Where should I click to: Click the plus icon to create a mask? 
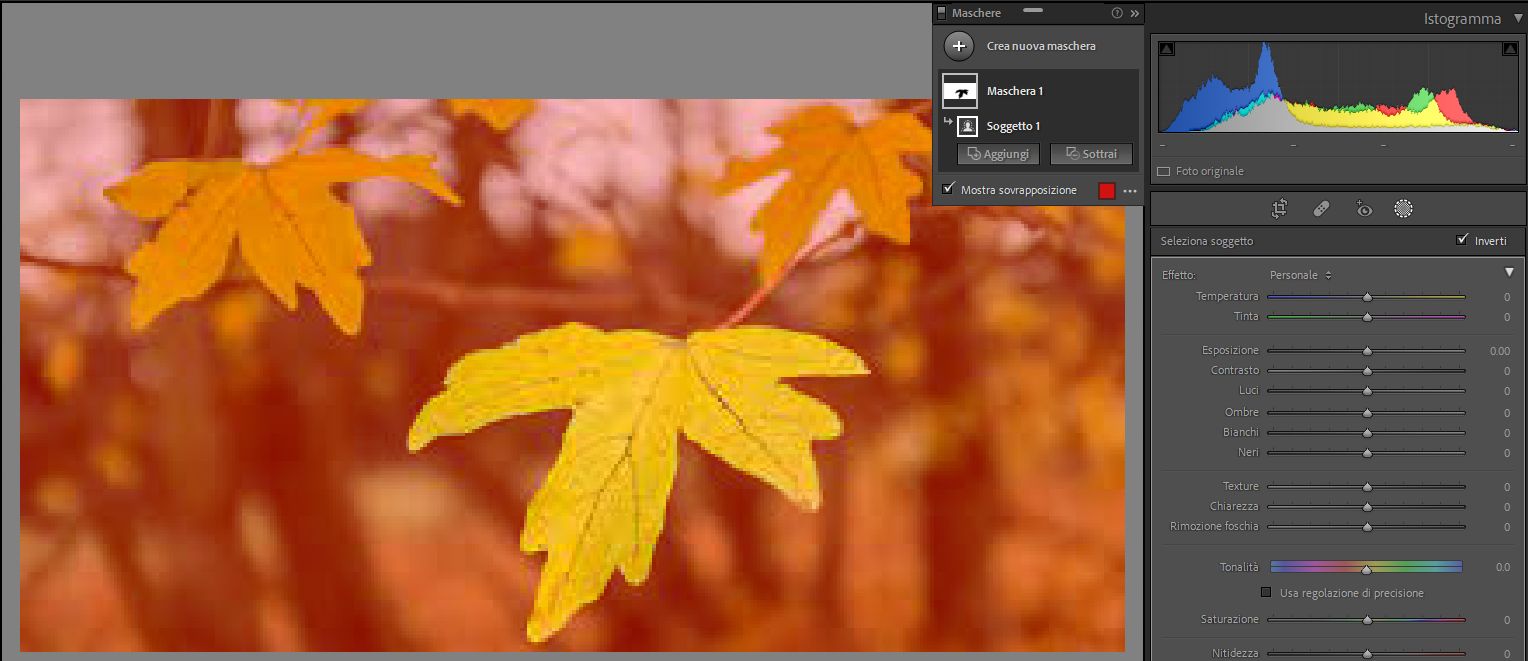[x=959, y=46]
